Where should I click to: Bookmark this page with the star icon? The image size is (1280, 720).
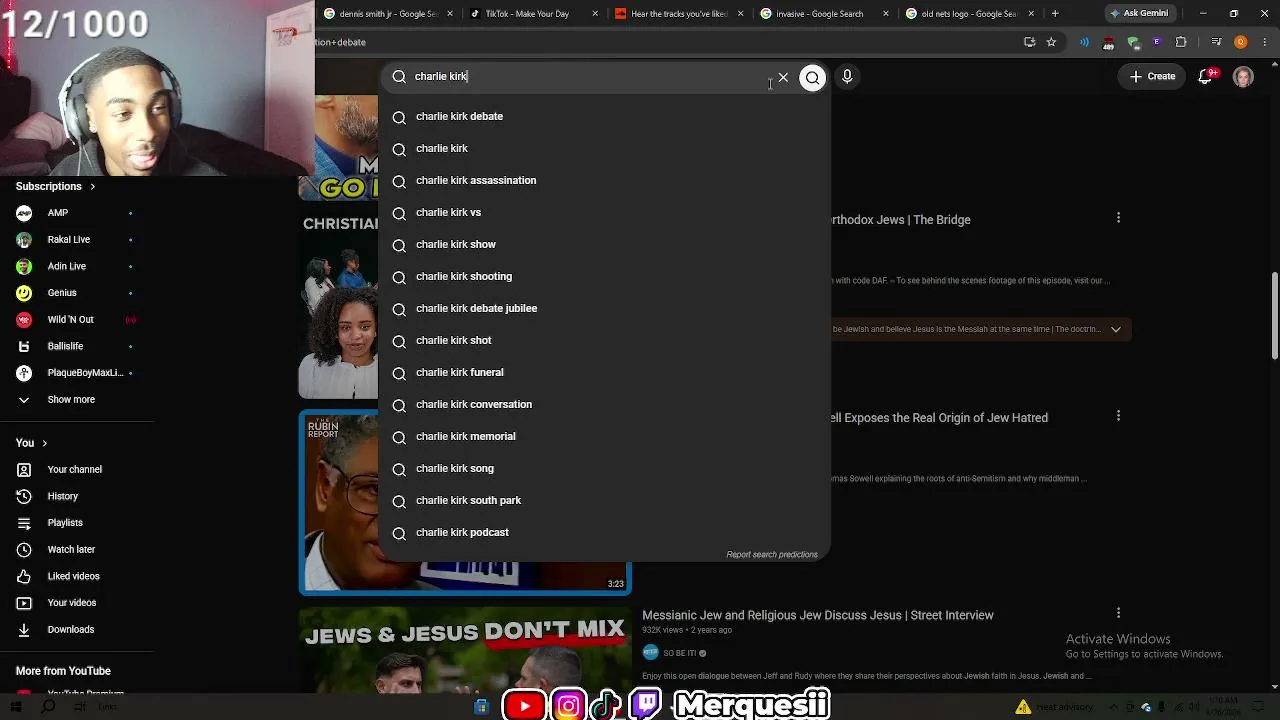1051,42
